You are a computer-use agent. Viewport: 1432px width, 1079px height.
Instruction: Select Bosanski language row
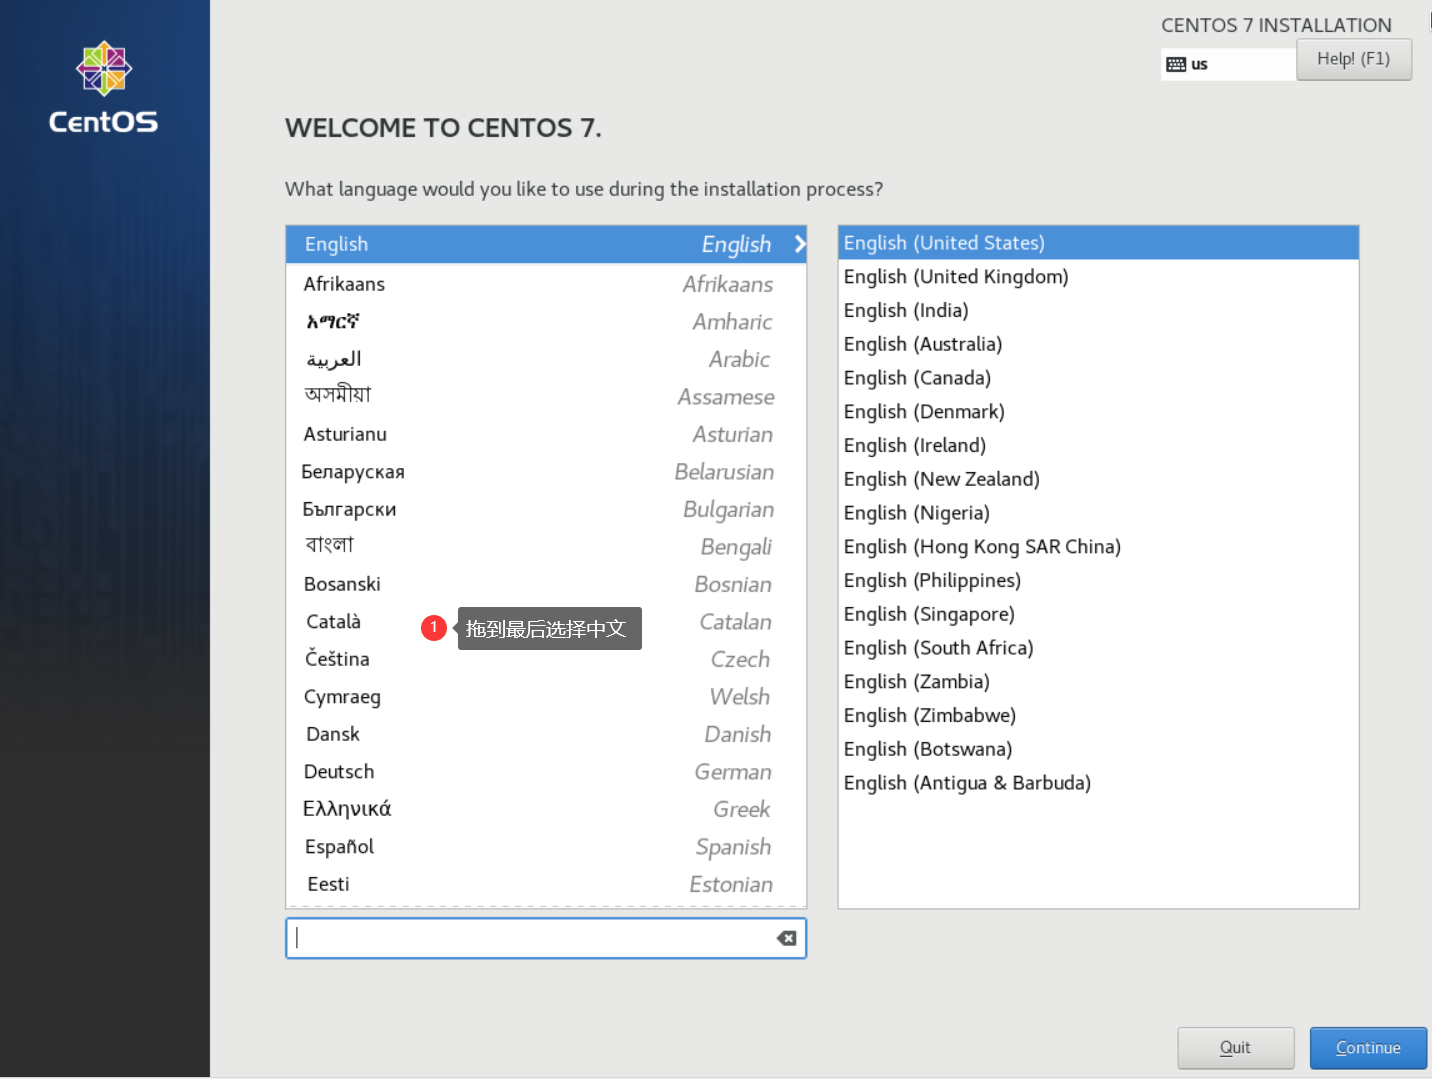click(x=546, y=584)
